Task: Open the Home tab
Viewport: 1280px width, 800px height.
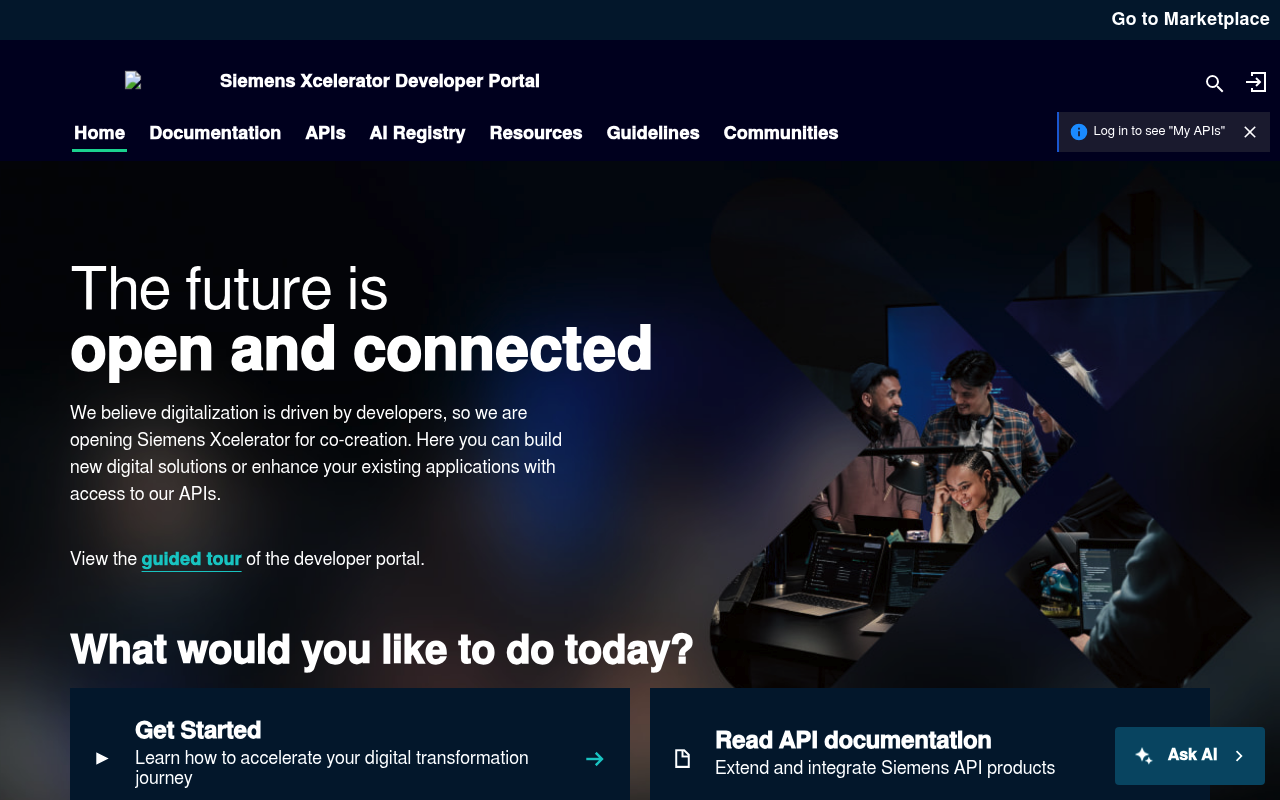Action: coord(100,133)
